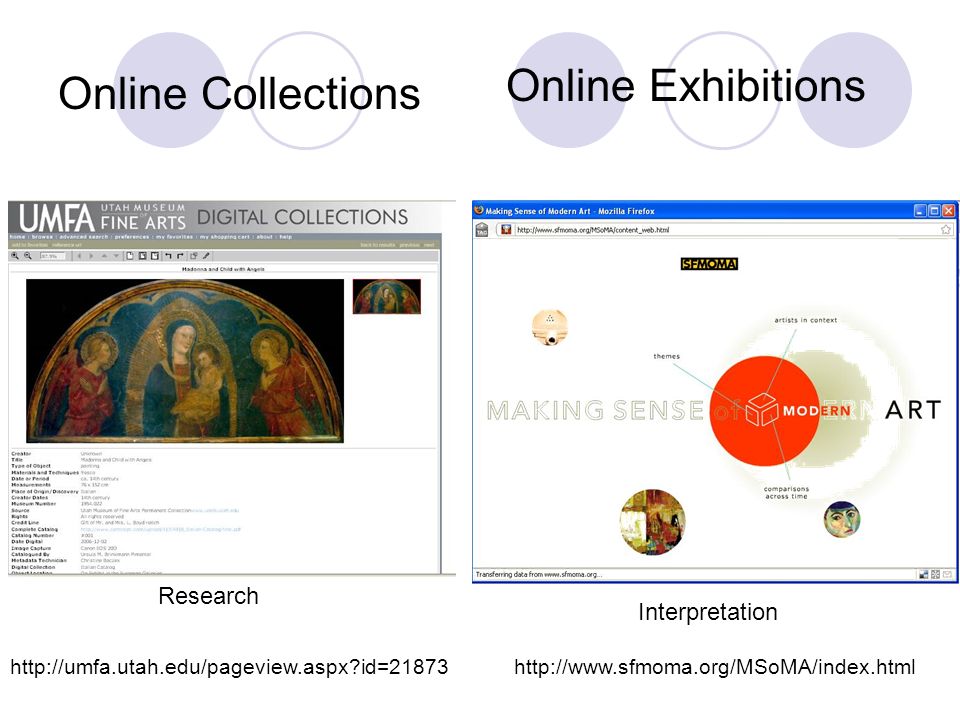Click the round face portrait thumbnail

pos(842,519)
